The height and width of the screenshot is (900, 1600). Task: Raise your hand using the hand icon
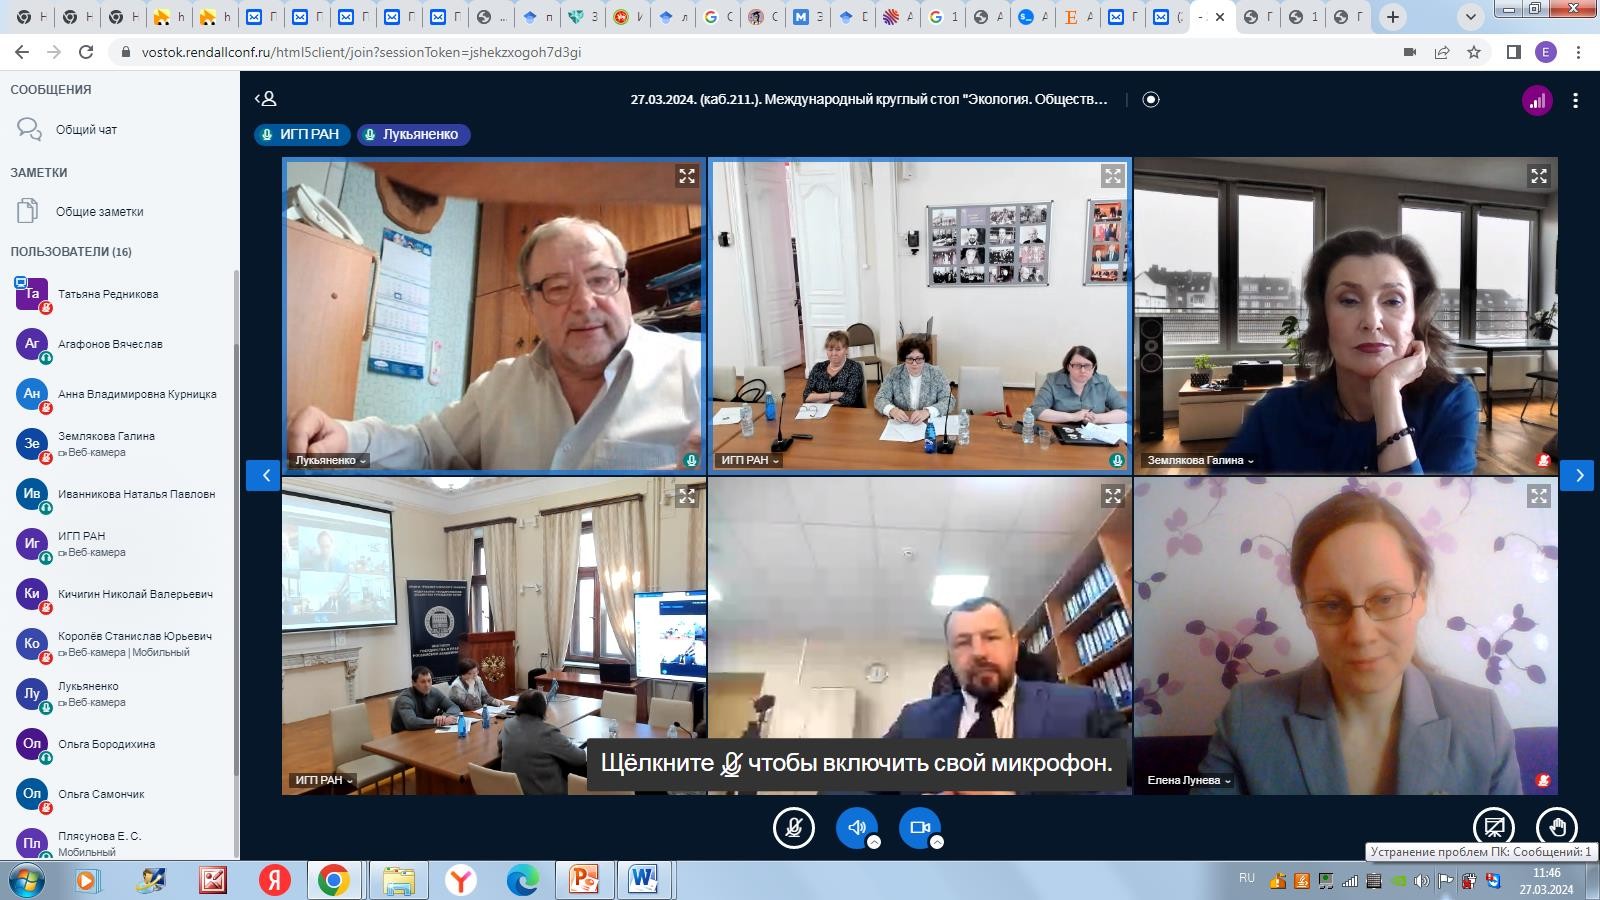[x=1557, y=828]
